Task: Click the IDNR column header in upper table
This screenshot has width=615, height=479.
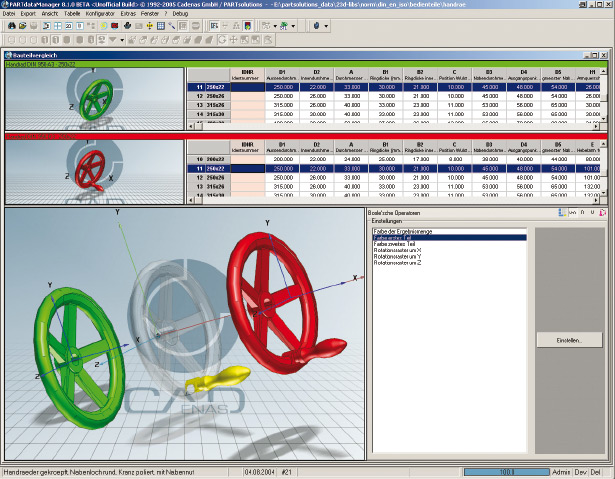Action: pyautogui.click(x=247, y=75)
